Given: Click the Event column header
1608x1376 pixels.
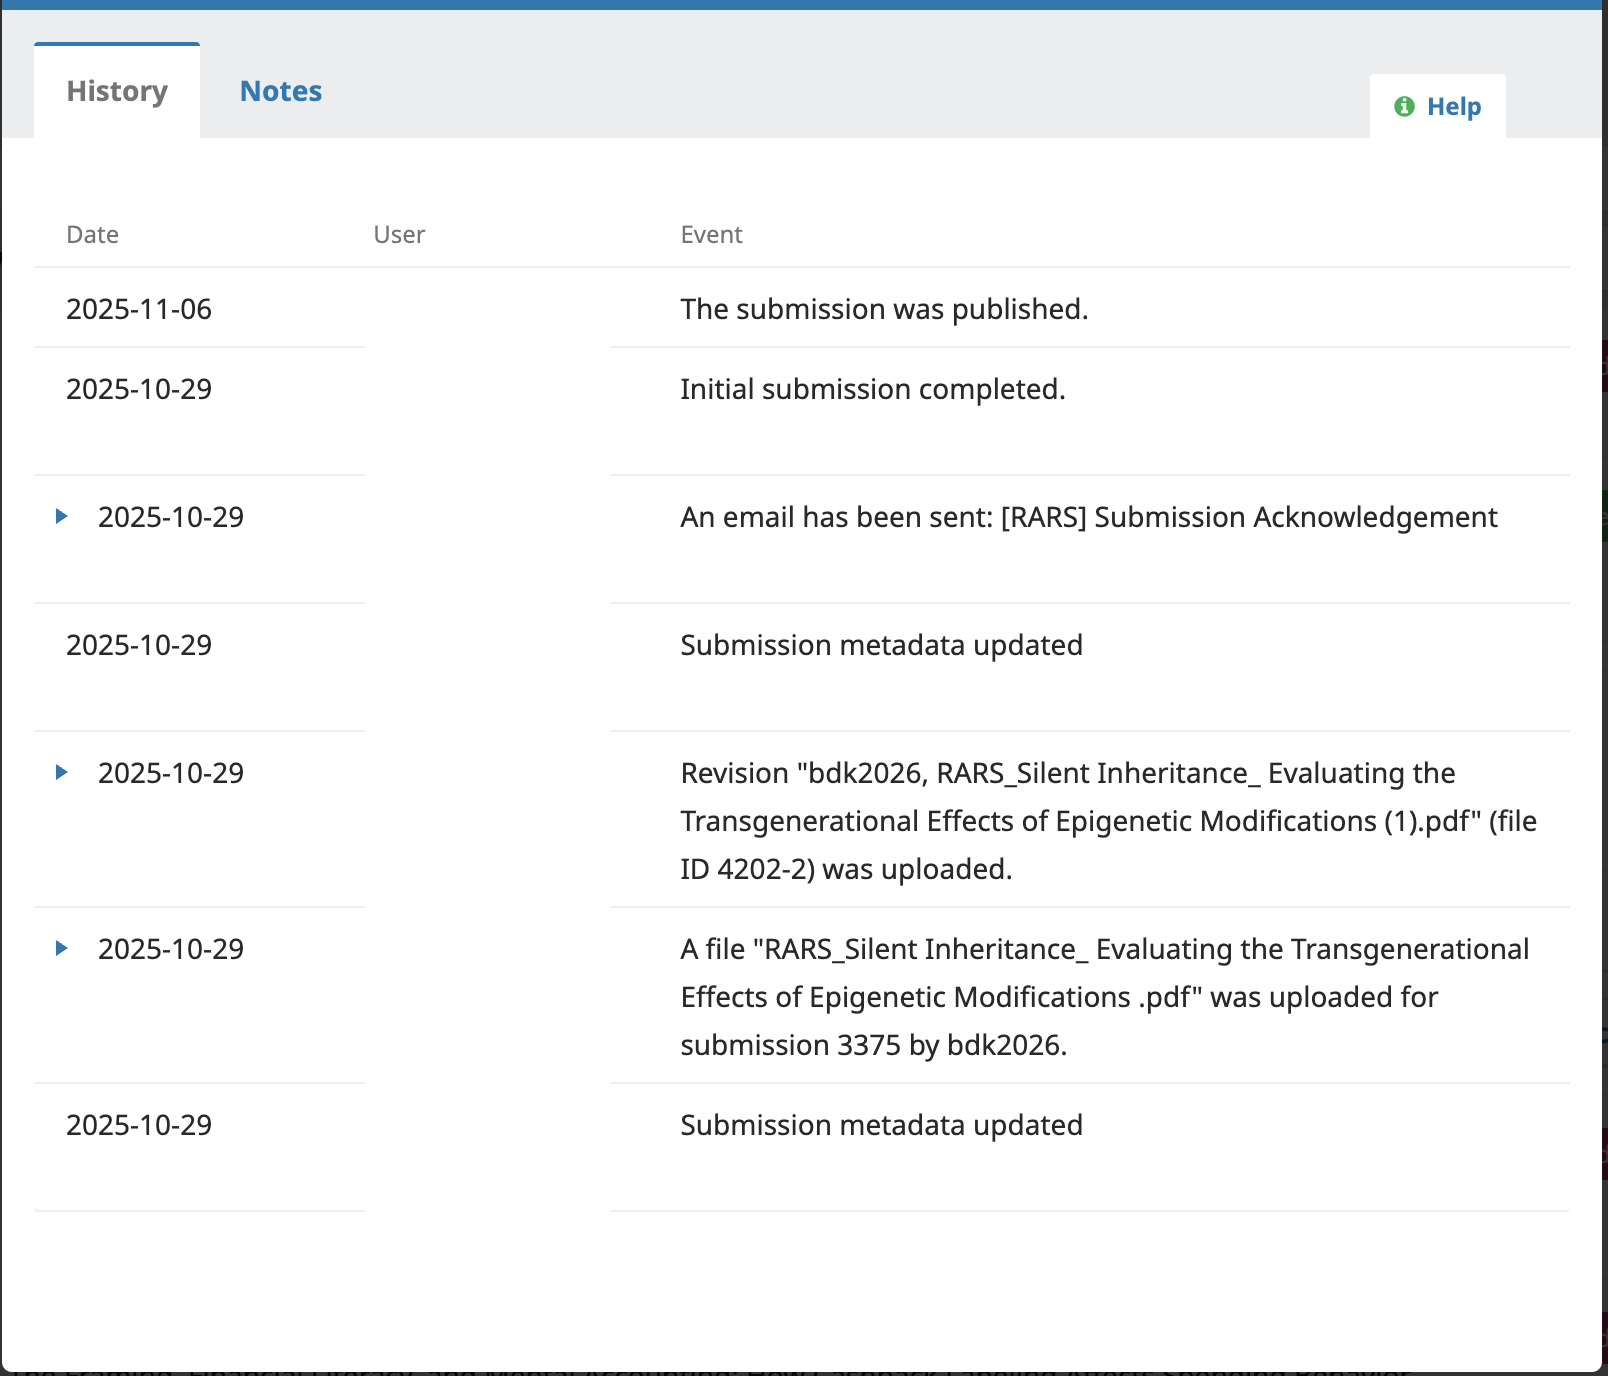Looking at the screenshot, I should click(711, 235).
